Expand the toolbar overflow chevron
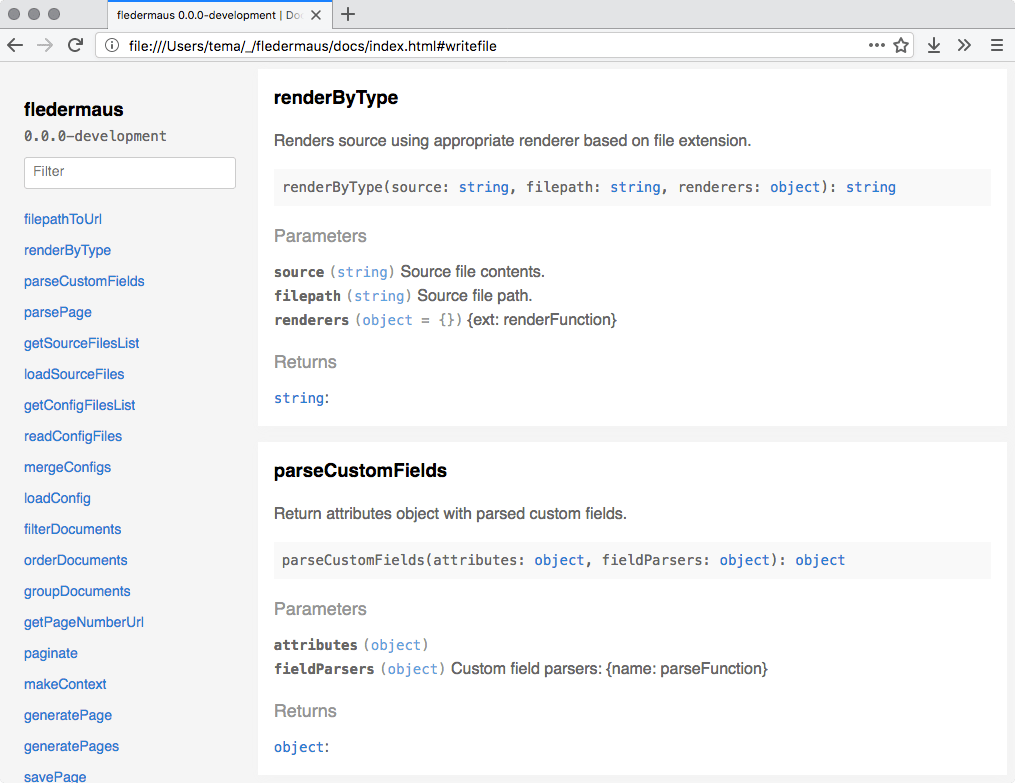This screenshot has width=1015, height=783. [x=963, y=45]
